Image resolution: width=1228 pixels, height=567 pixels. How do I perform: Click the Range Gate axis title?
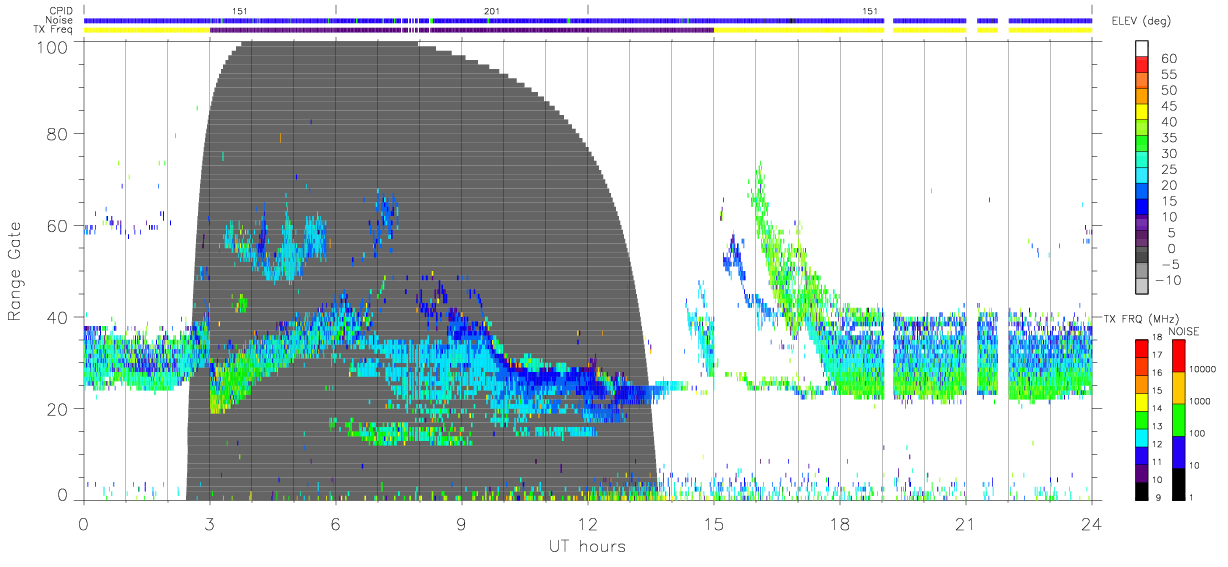point(16,271)
